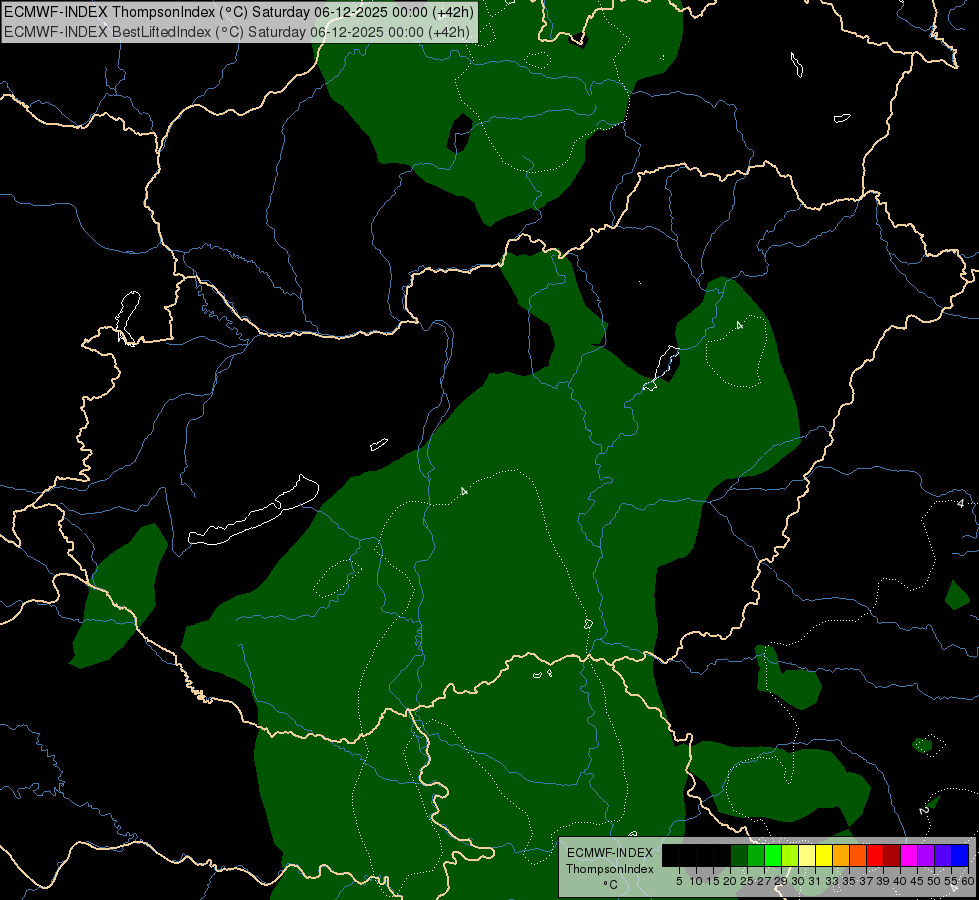The height and width of the screenshot is (900, 979).
Task: Select the yellow 31-33 legend swatch
Action: (x=824, y=856)
